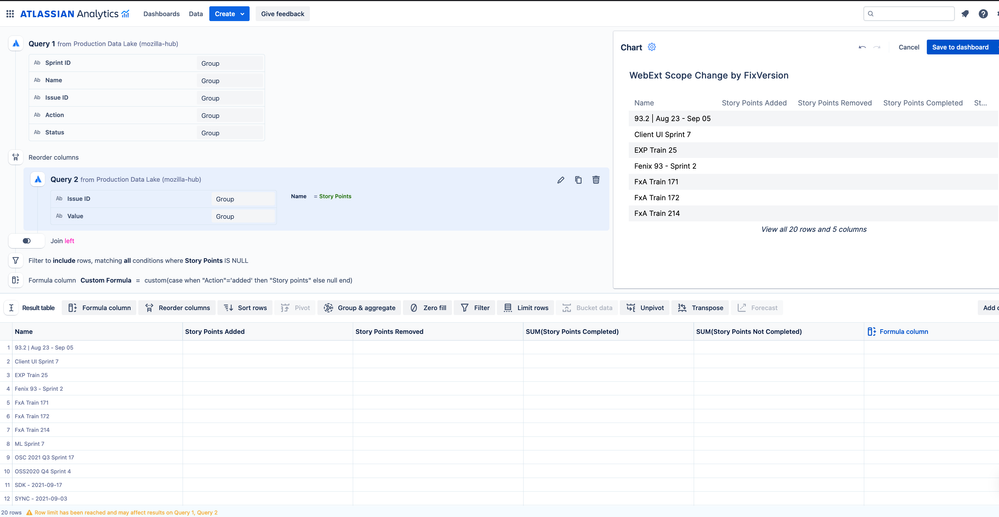Open the Query 1 Name row Group dropdown

[x=230, y=80]
